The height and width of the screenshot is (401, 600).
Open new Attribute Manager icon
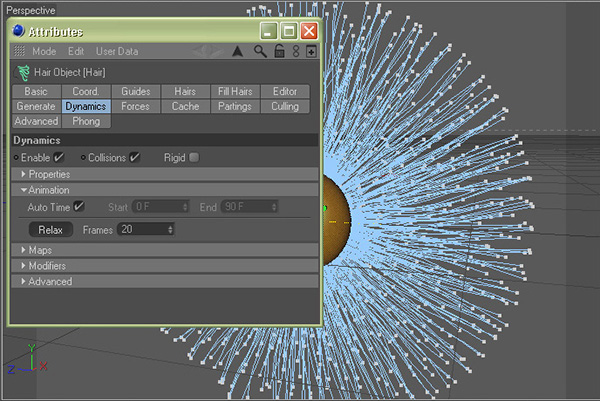(311, 51)
